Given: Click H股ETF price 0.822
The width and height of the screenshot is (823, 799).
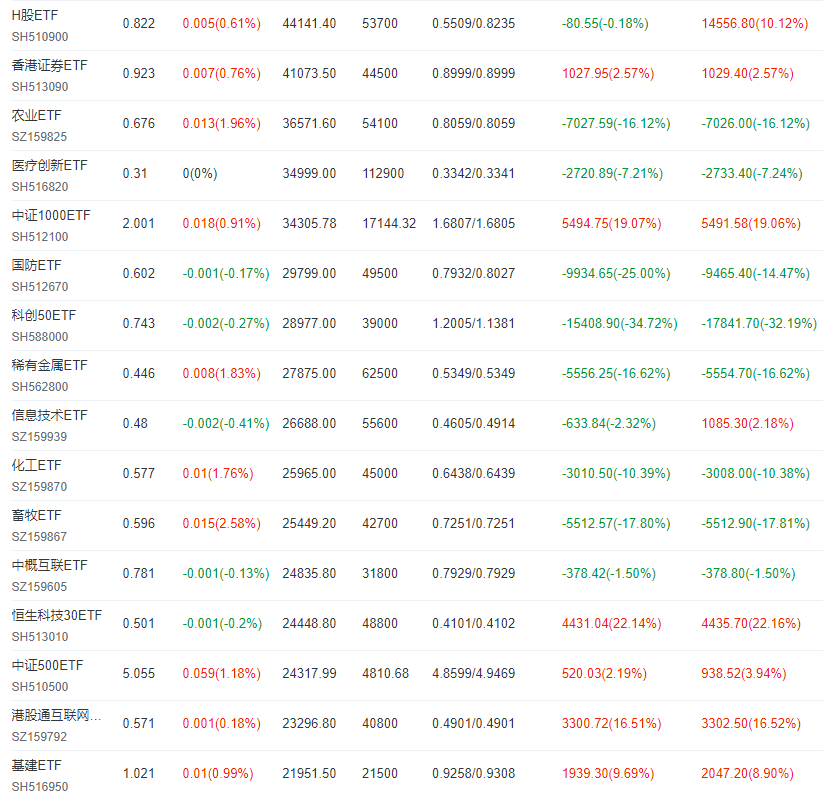Looking at the screenshot, I should (x=139, y=24).
